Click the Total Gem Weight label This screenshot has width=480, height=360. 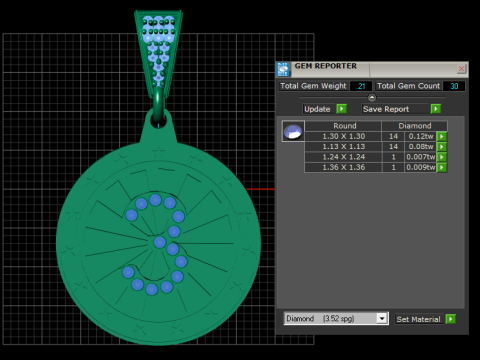tap(313, 86)
